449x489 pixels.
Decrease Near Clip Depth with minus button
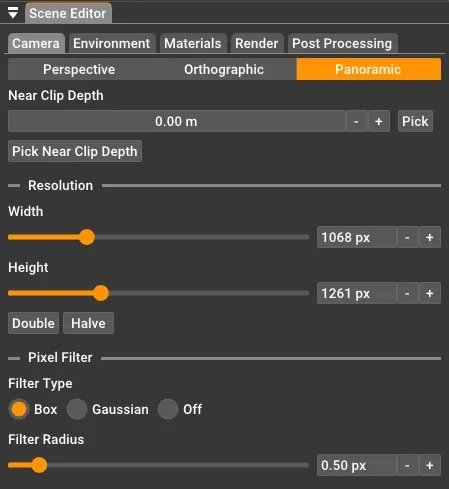pyautogui.click(x=356, y=121)
